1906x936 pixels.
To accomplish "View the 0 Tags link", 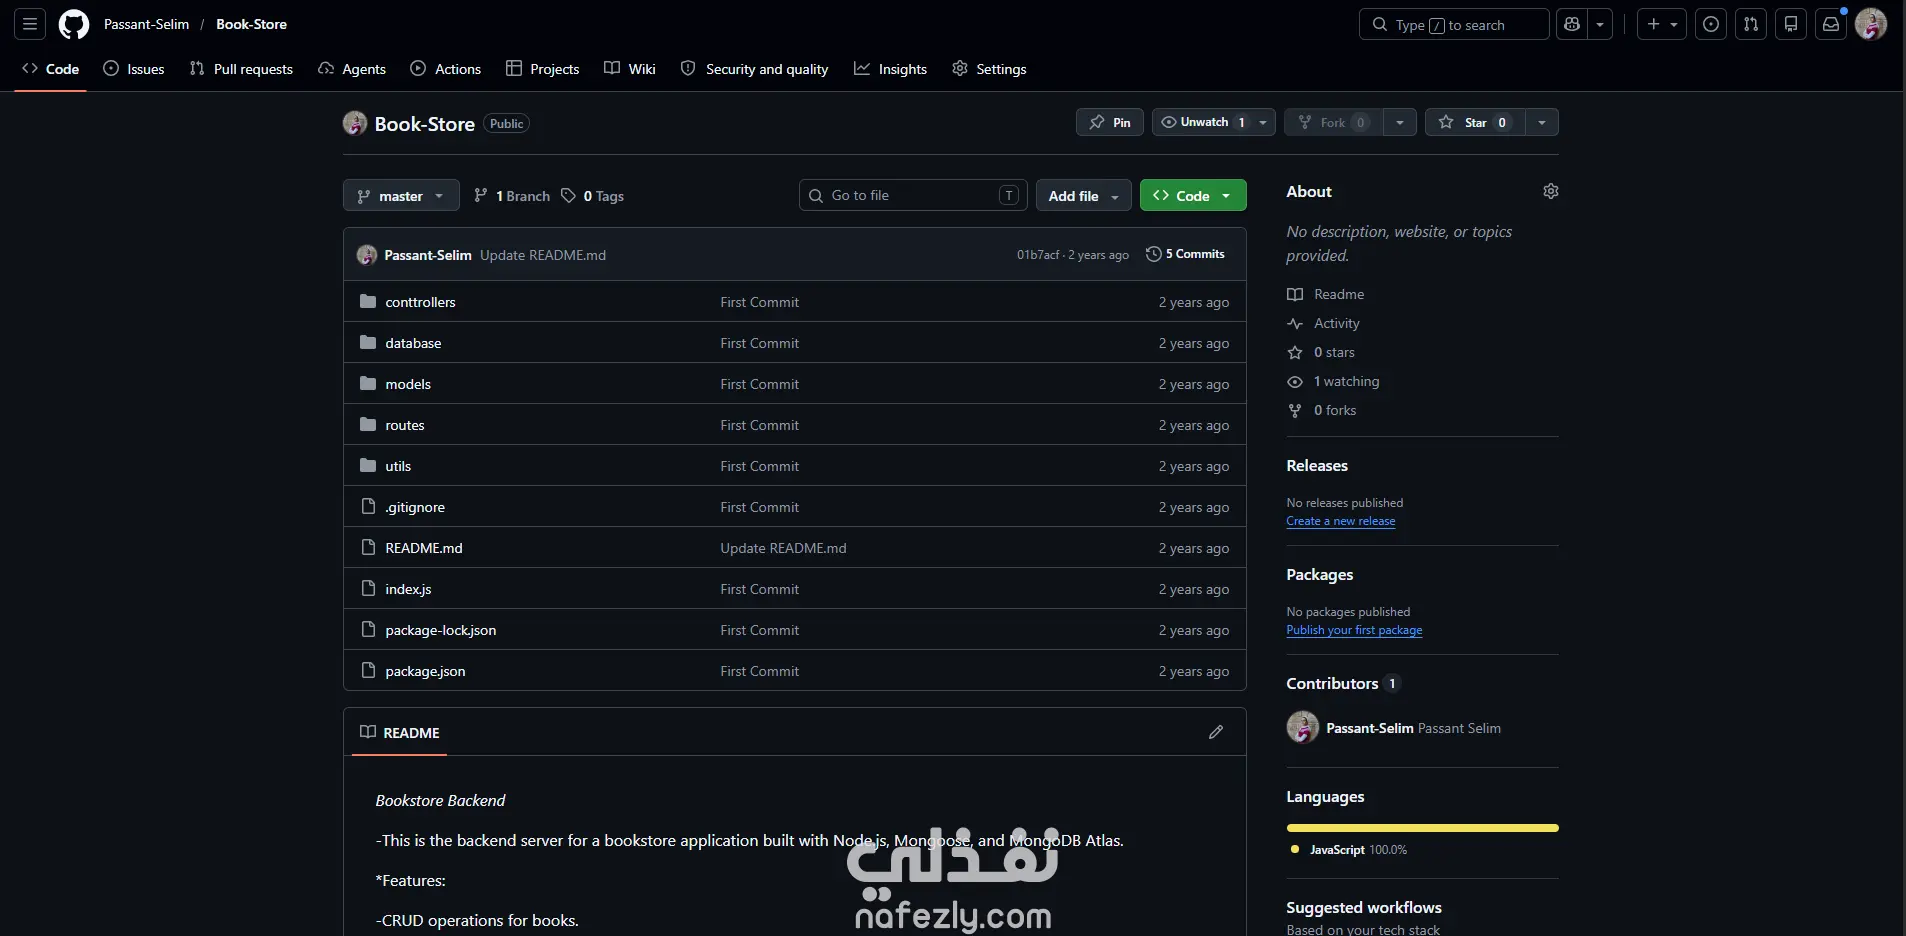I will 593,196.
